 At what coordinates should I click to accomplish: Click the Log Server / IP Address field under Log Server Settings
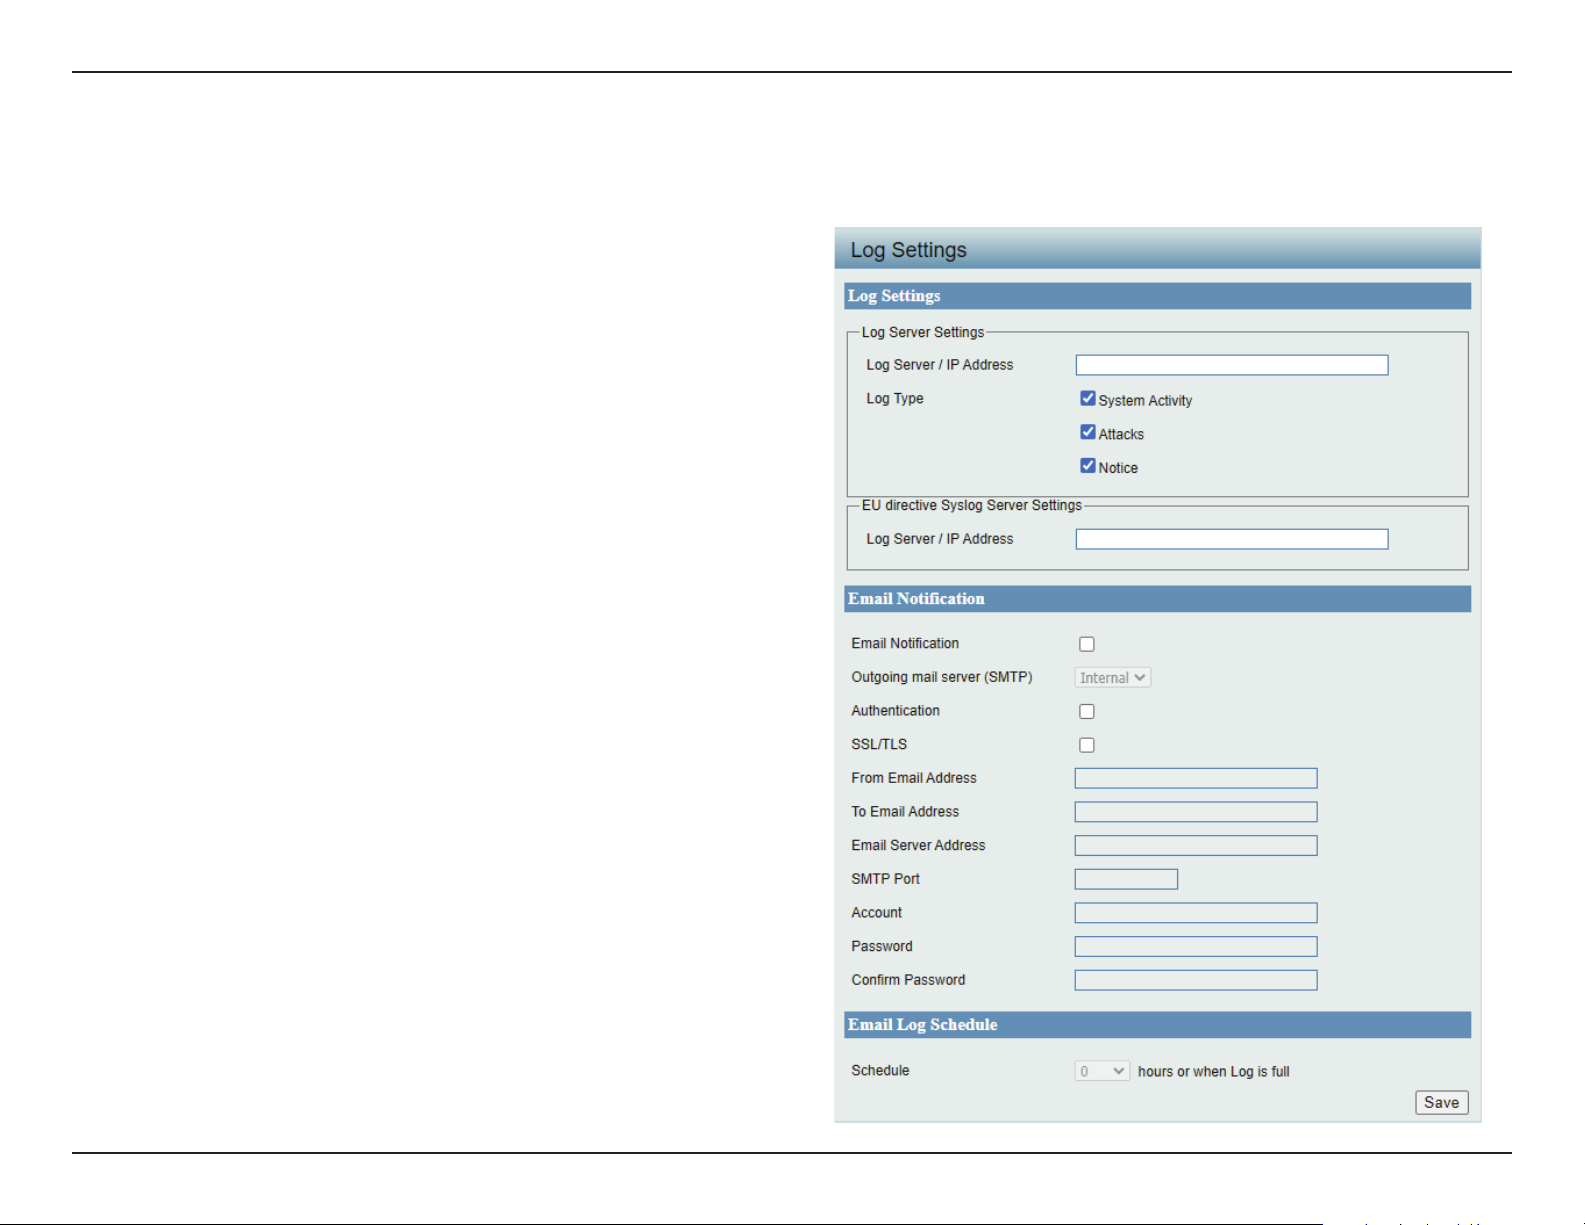pos(1232,365)
